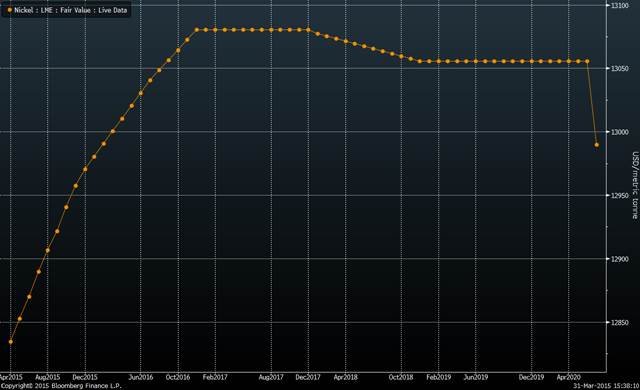
Task: Click the Apr2020 x-axis label
Action: (569, 377)
